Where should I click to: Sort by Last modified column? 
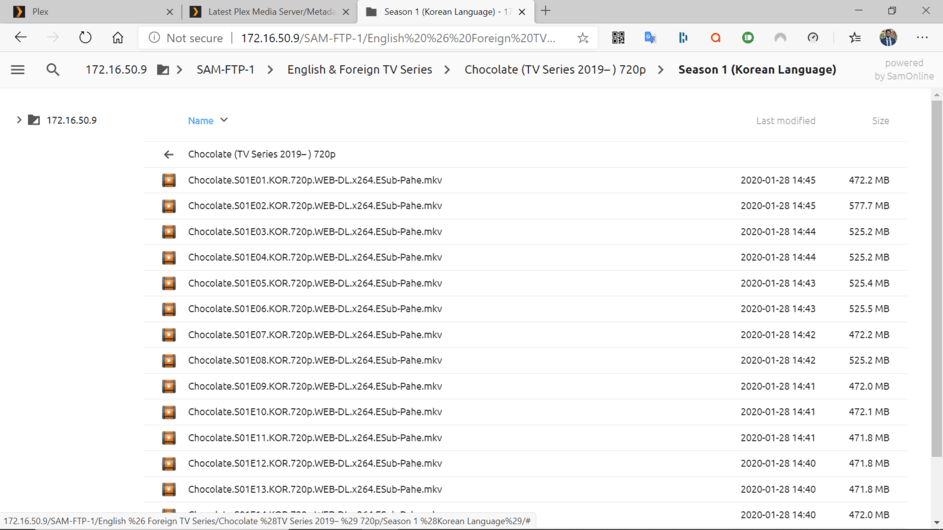[785, 121]
